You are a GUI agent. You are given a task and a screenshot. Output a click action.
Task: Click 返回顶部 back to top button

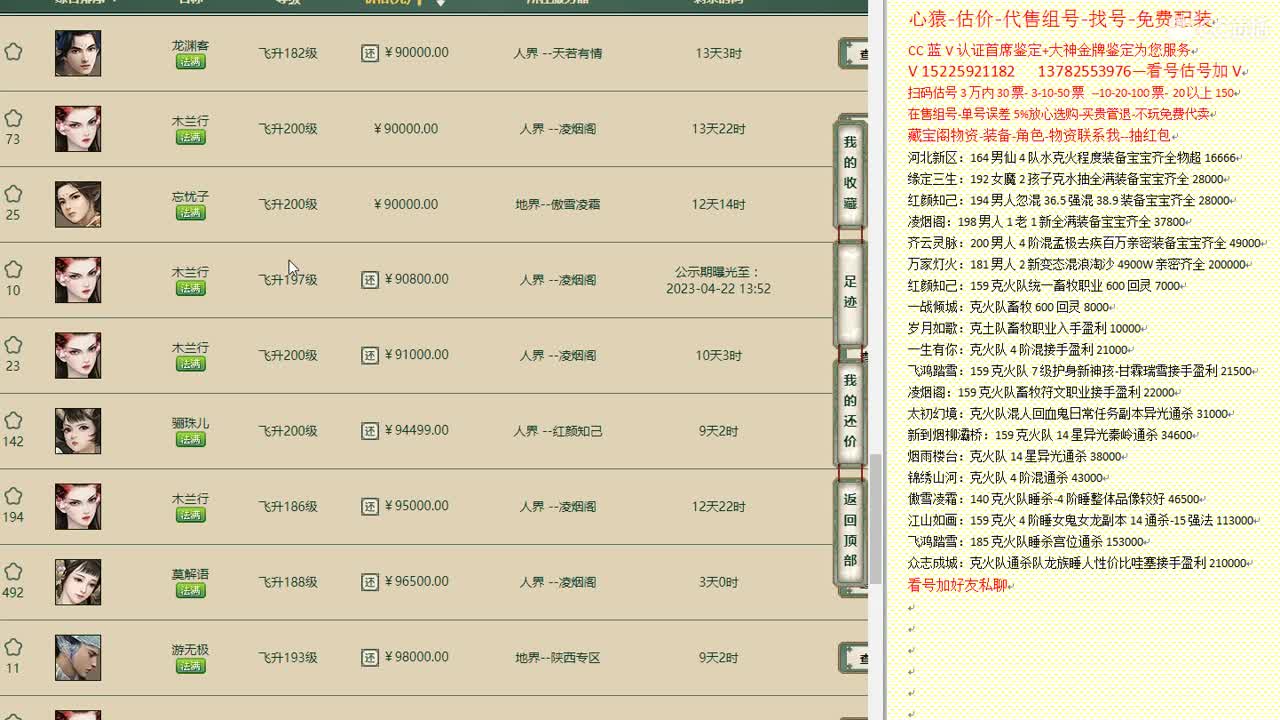pyautogui.click(x=850, y=530)
